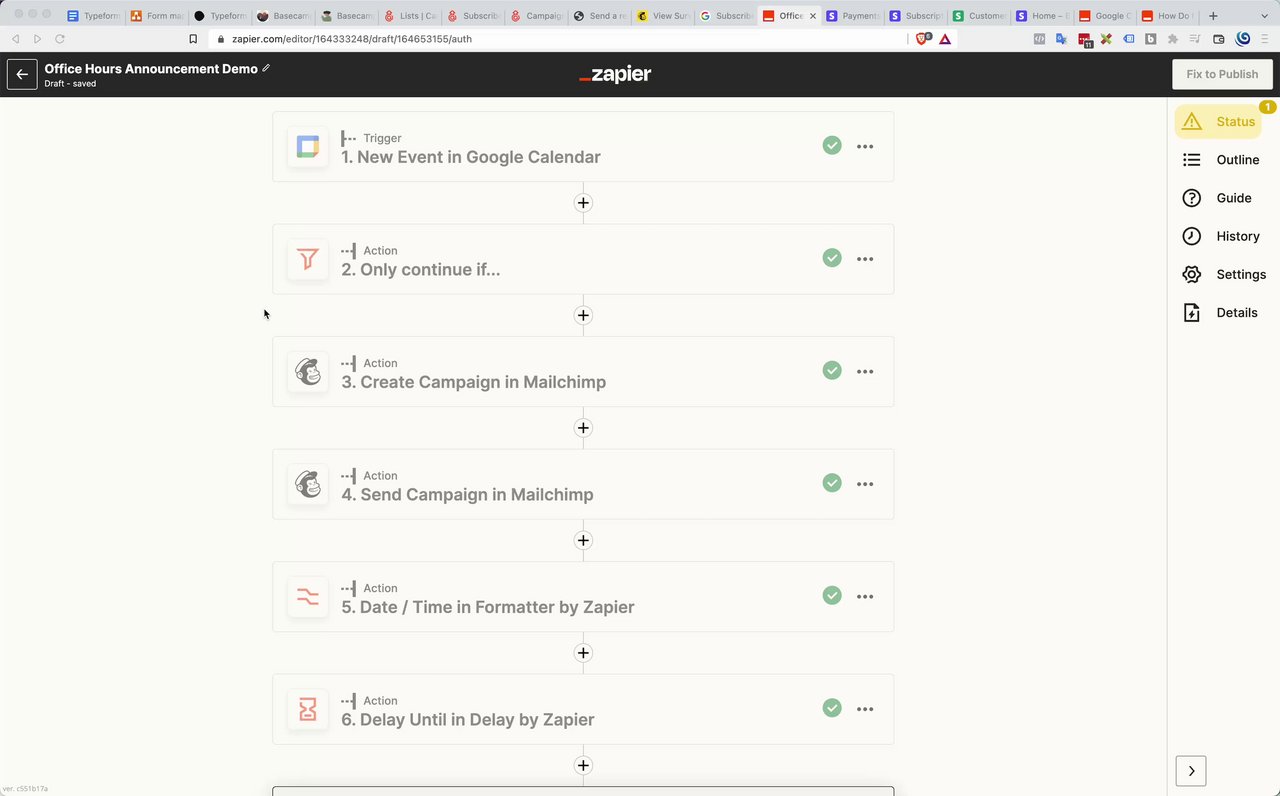The image size is (1280, 796).
Task: Click the Filter step funnel icon
Action: pyautogui.click(x=307, y=259)
